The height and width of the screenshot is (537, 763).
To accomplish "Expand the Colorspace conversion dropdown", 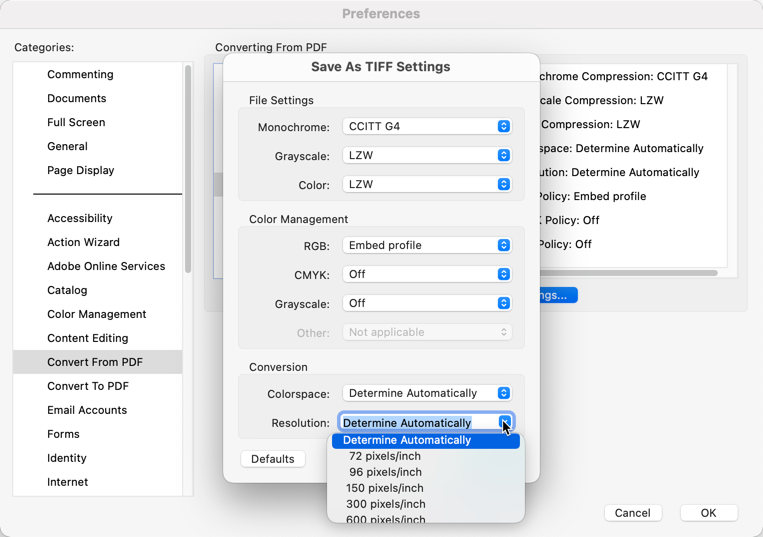I will click(x=427, y=394).
